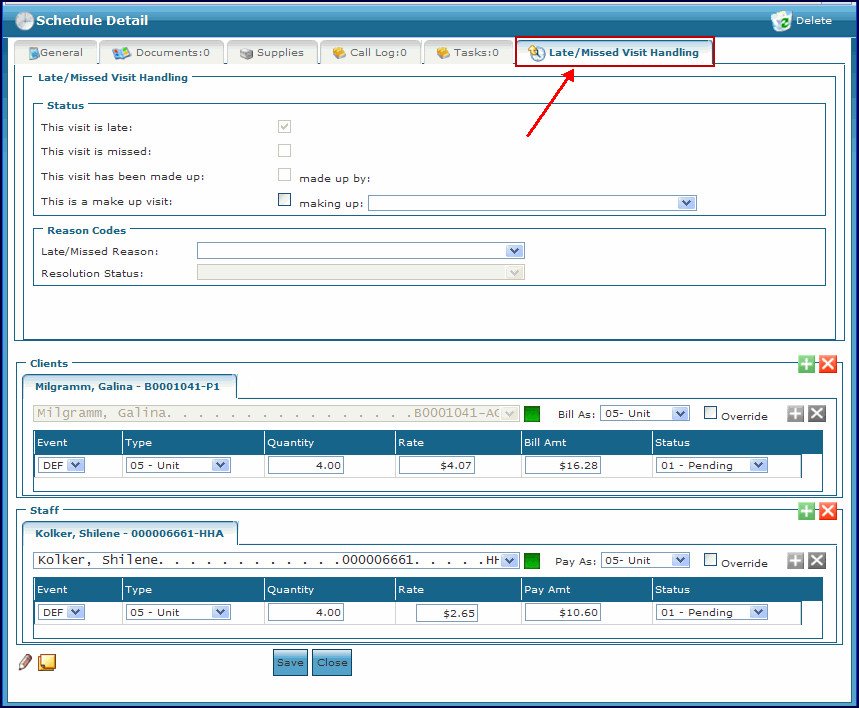The width and height of the screenshot is (859, 708).
Task: Click green plus icon in Staff section
Action: coord(807,511)
